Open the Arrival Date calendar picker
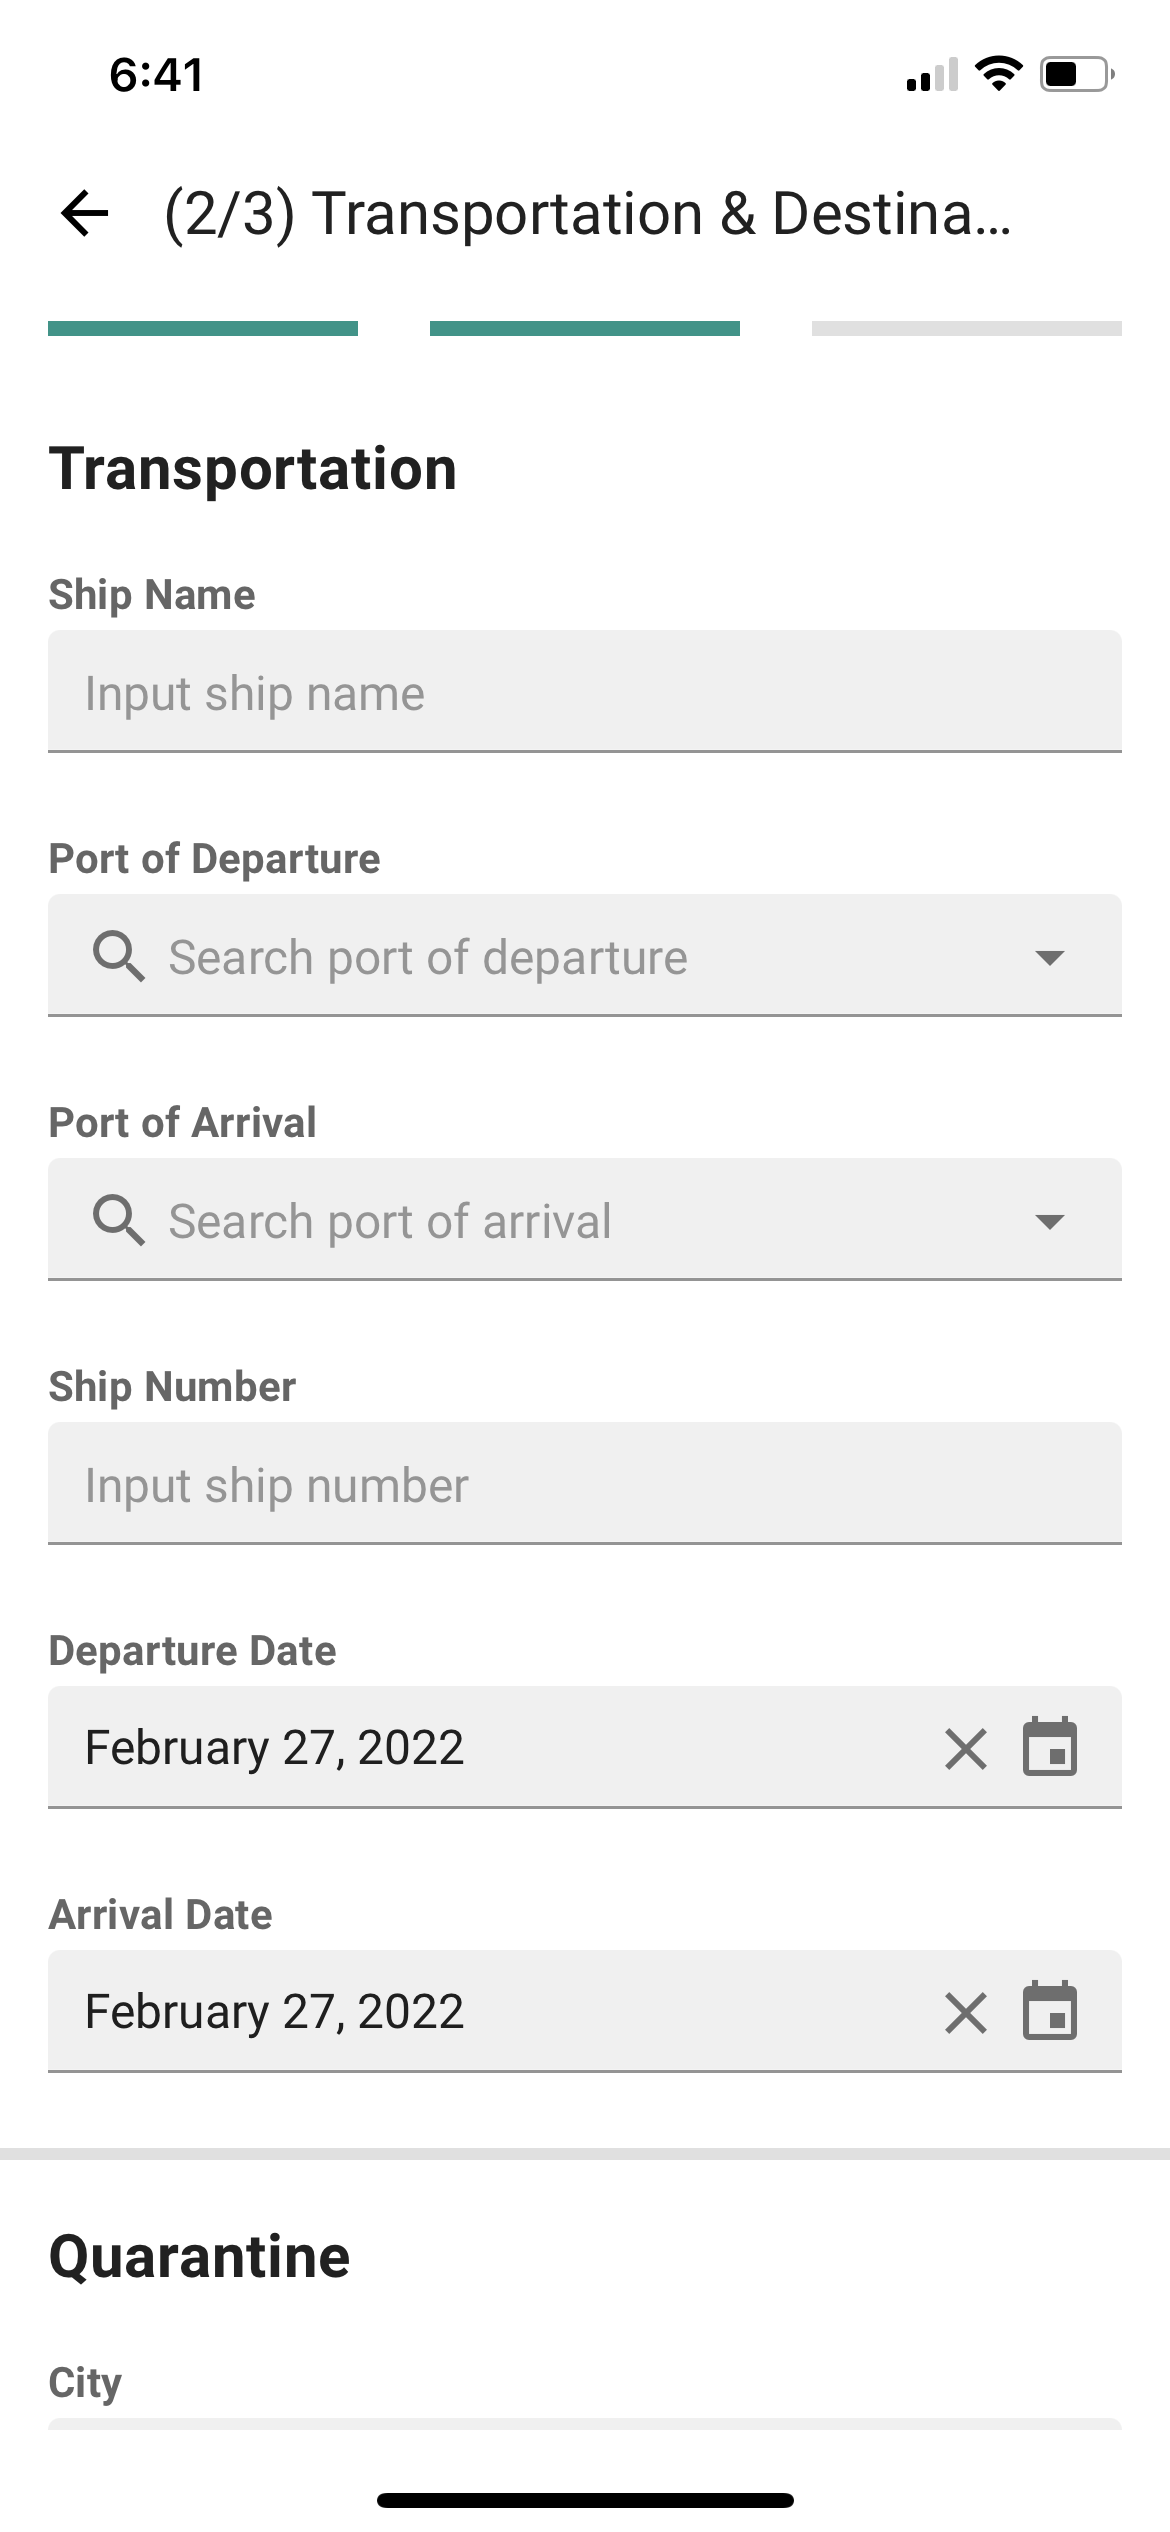This screenshot has width=1170, height=2532. click(1049, 2012)
